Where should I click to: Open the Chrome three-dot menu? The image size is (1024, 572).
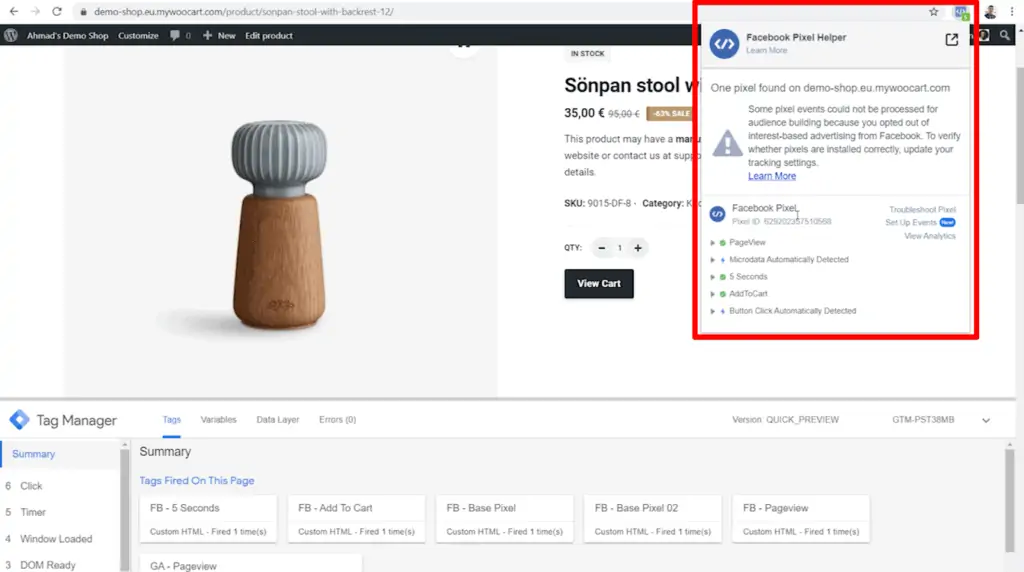(x=1012, y=12)
